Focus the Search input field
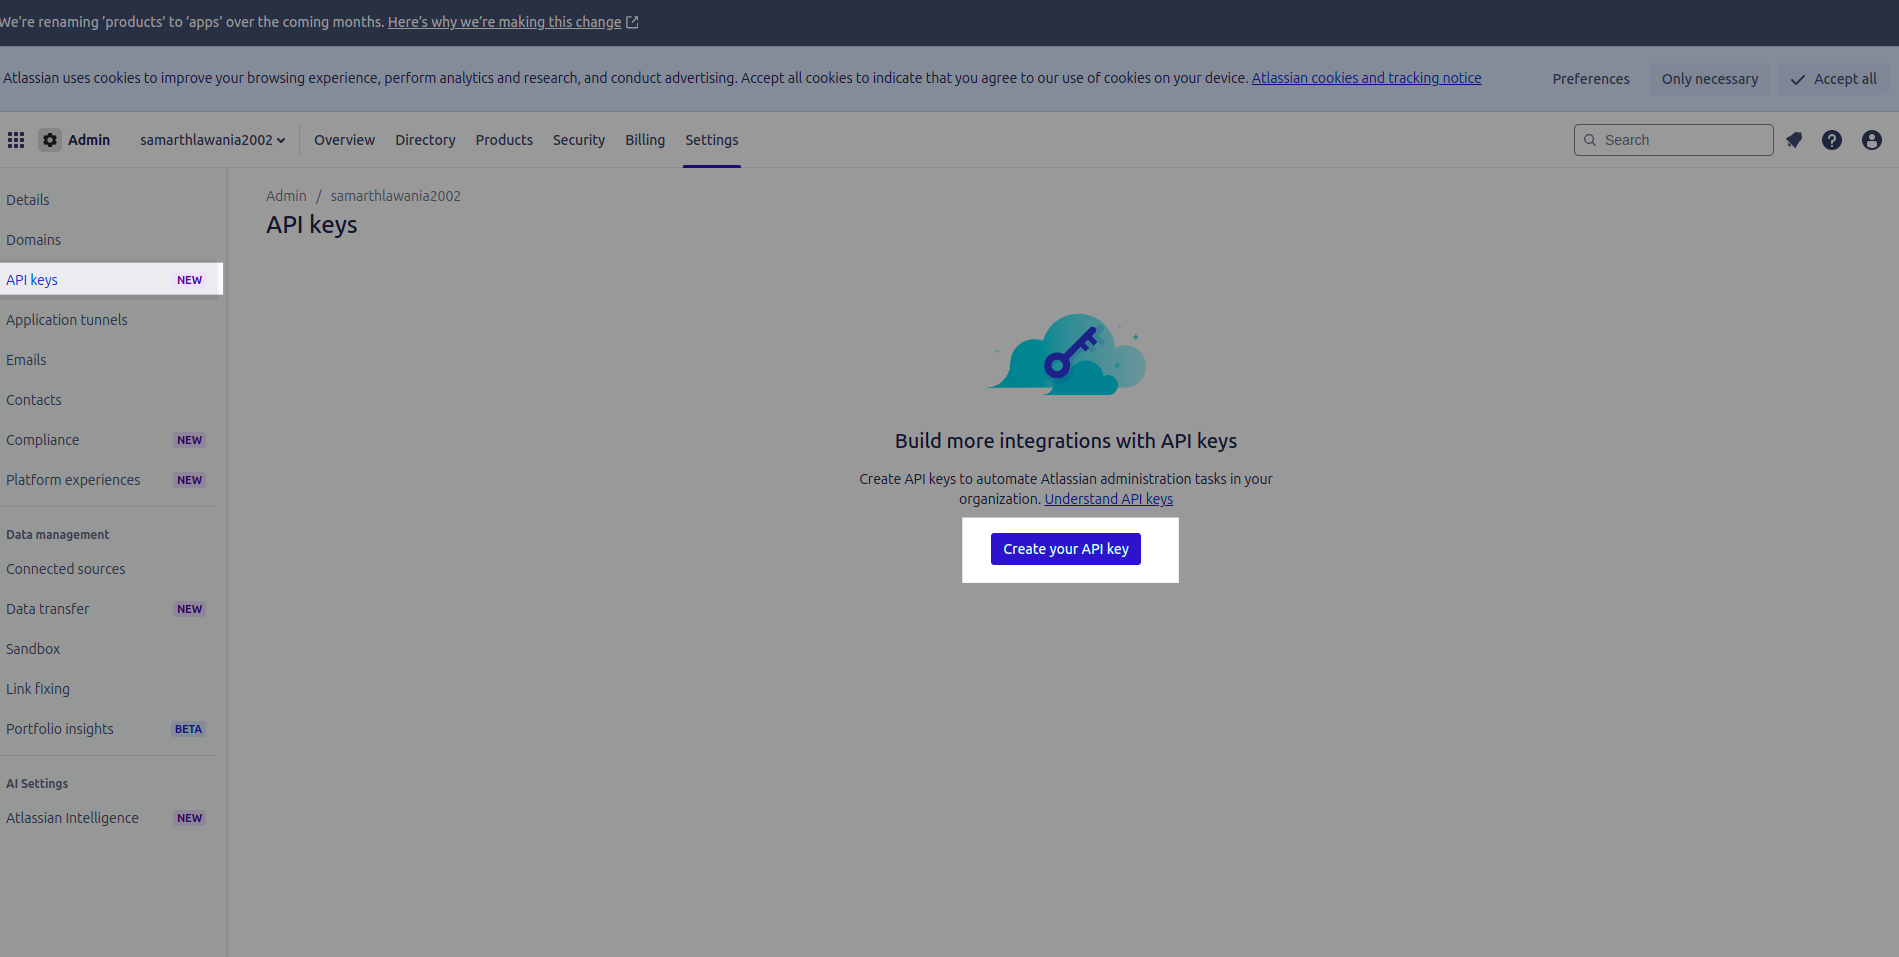Viewport: 1899px width, 957px height. 1674,140
